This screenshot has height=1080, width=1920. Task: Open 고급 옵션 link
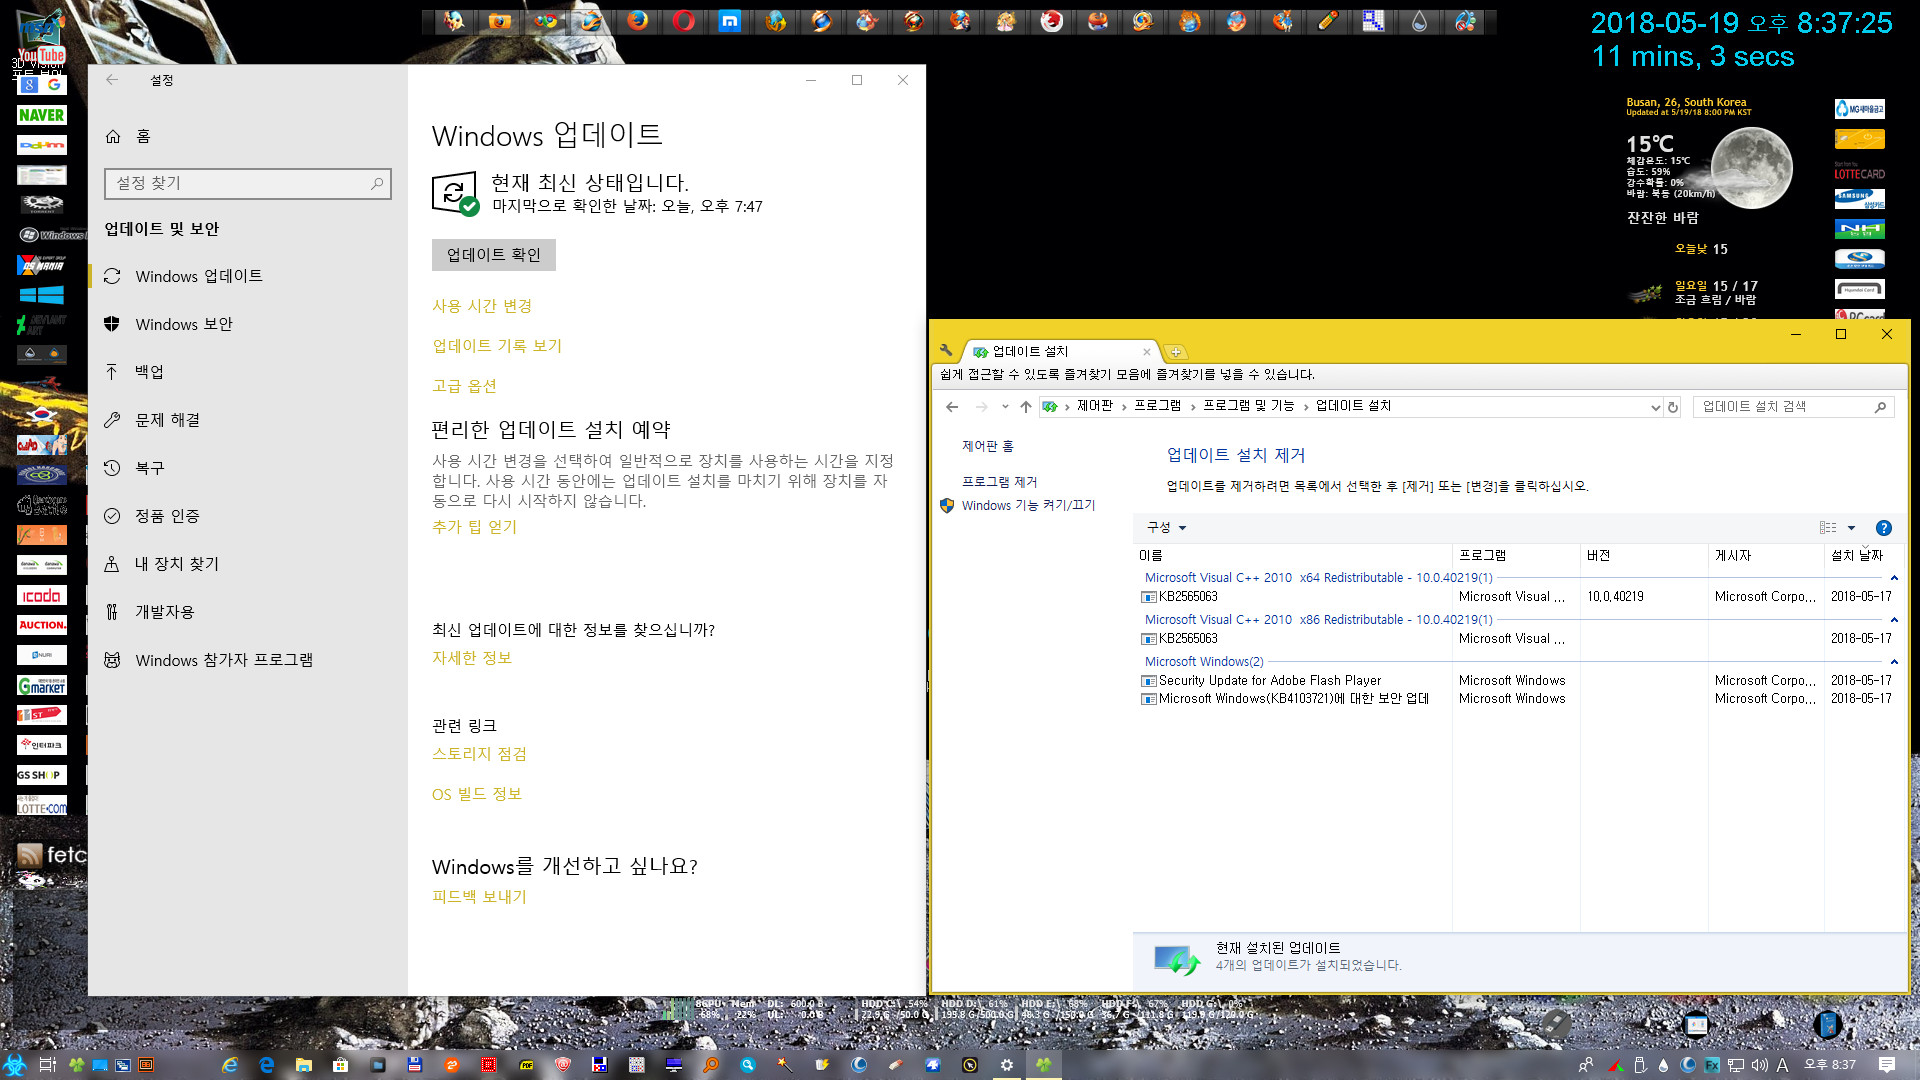click(x=464, y=386)
